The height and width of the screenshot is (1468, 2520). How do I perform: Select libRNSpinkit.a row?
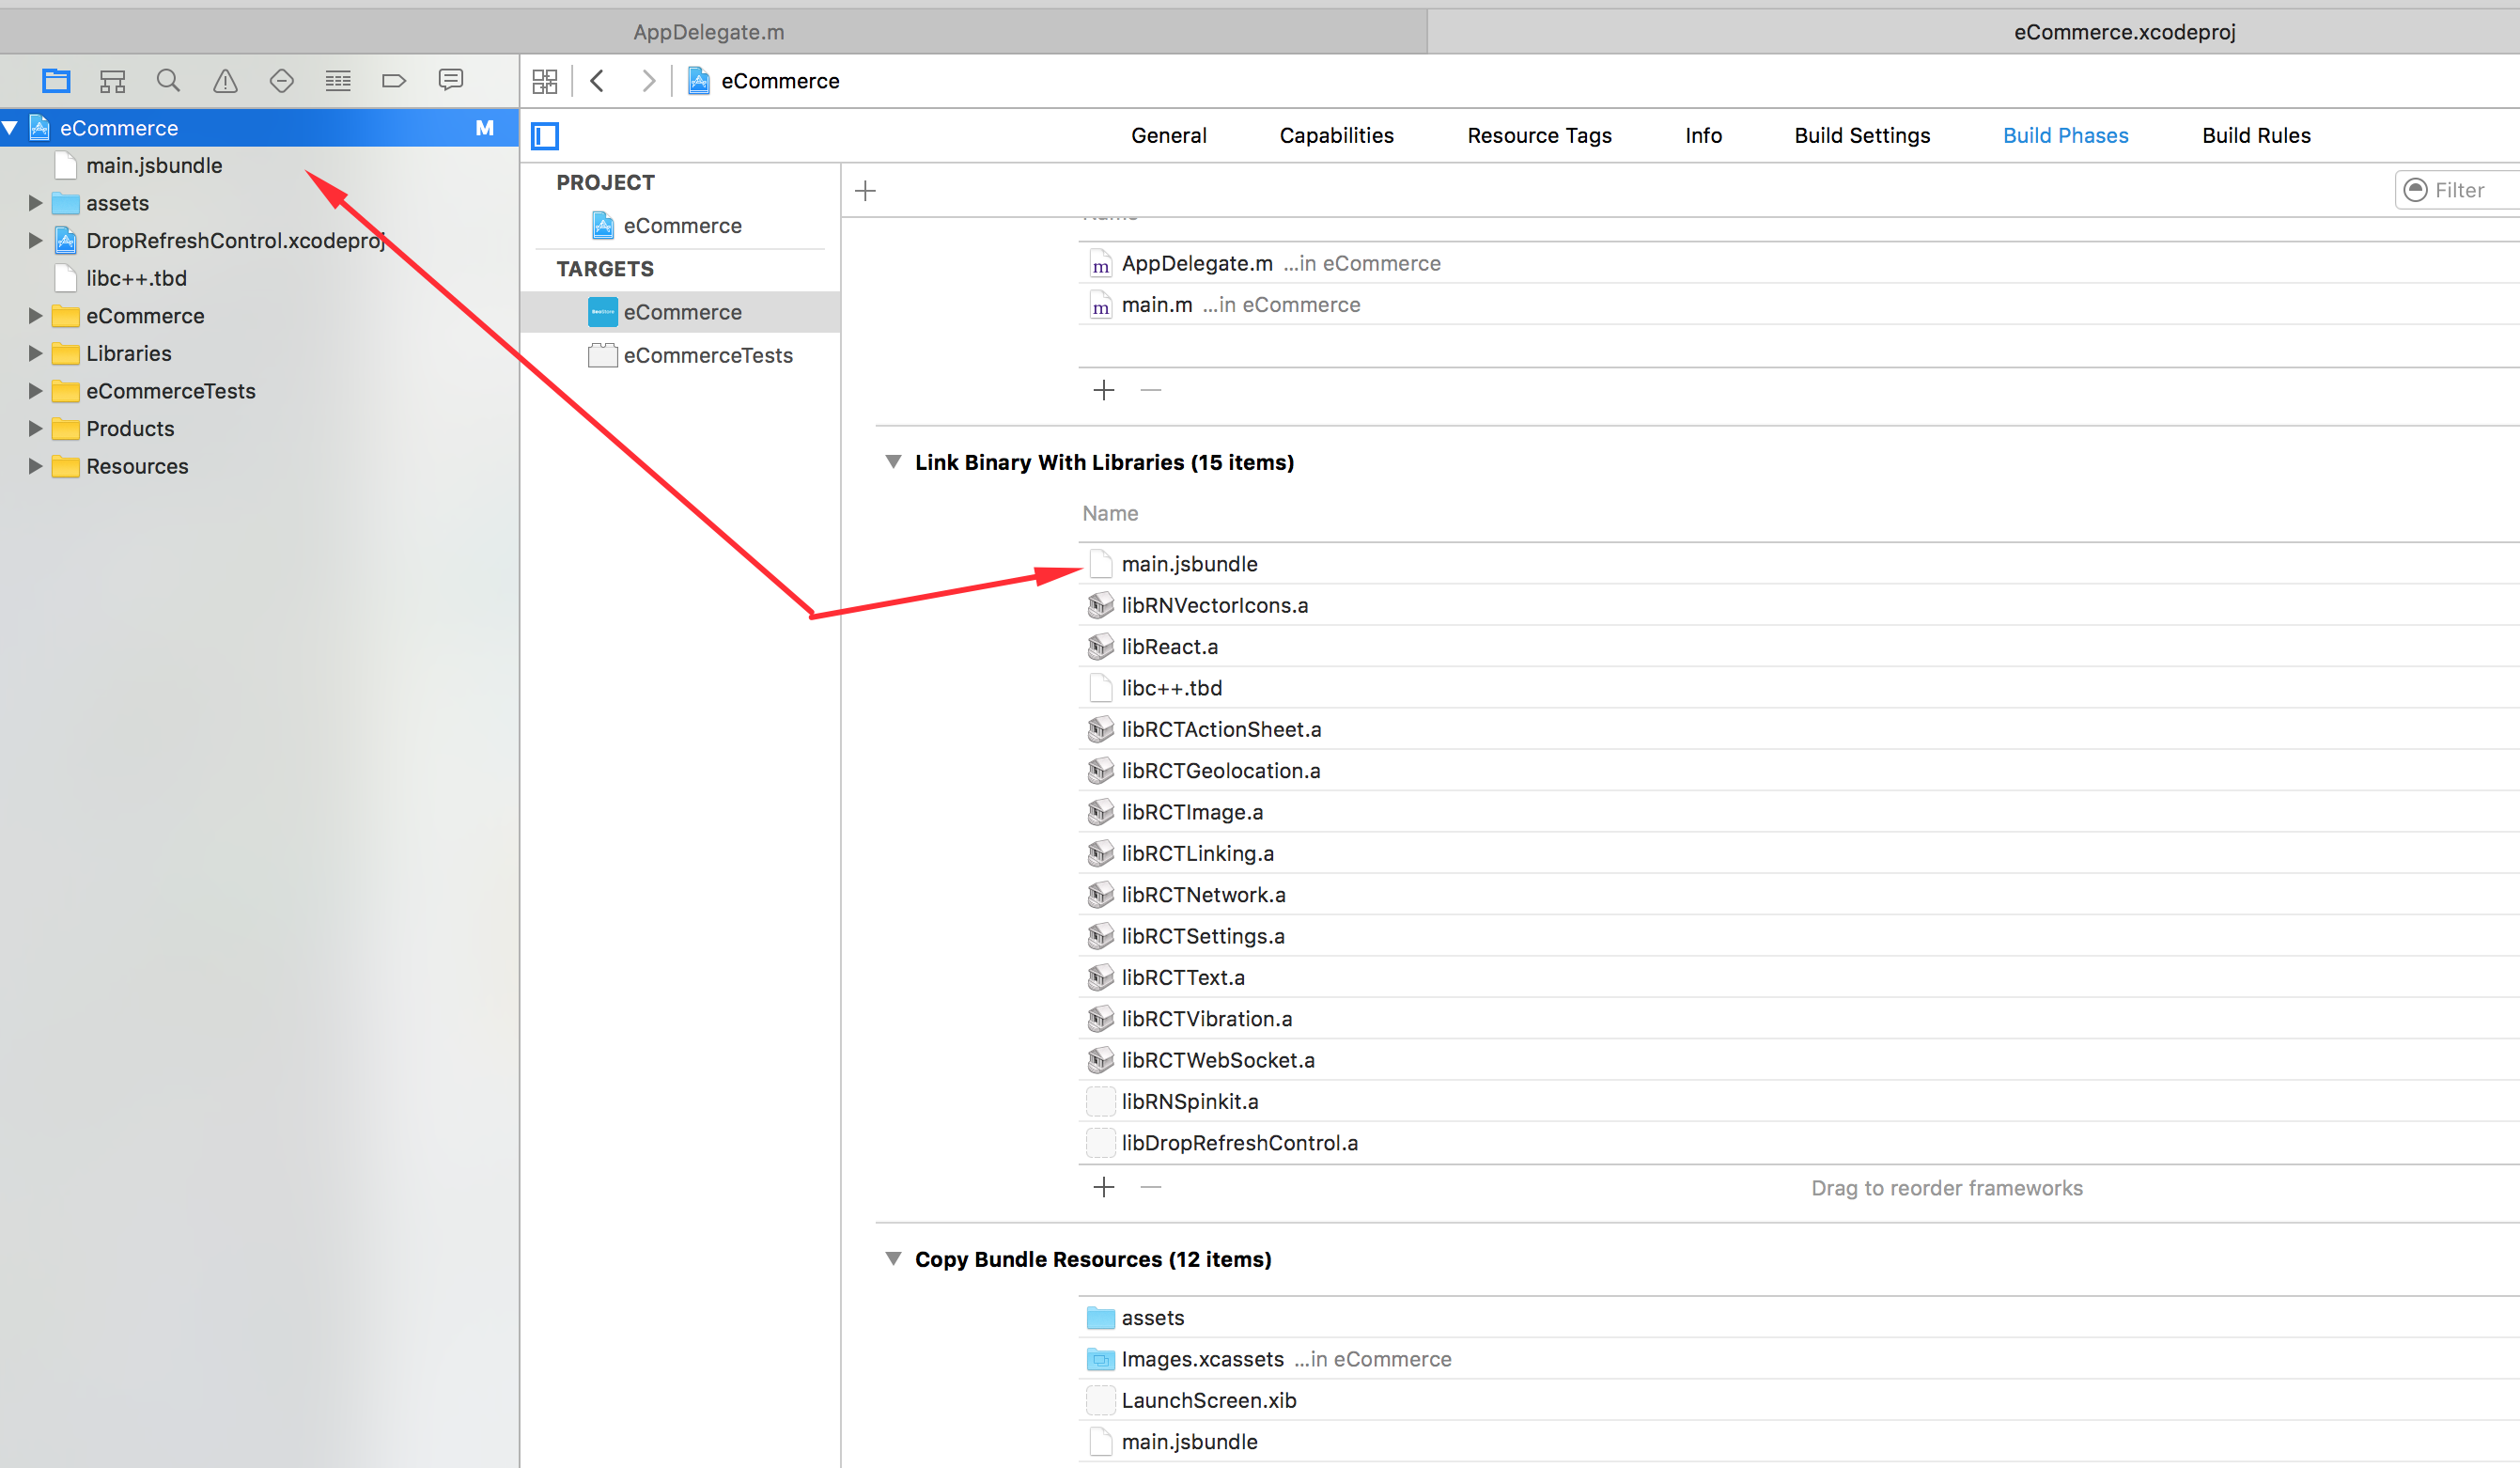pos(1799,1101)
